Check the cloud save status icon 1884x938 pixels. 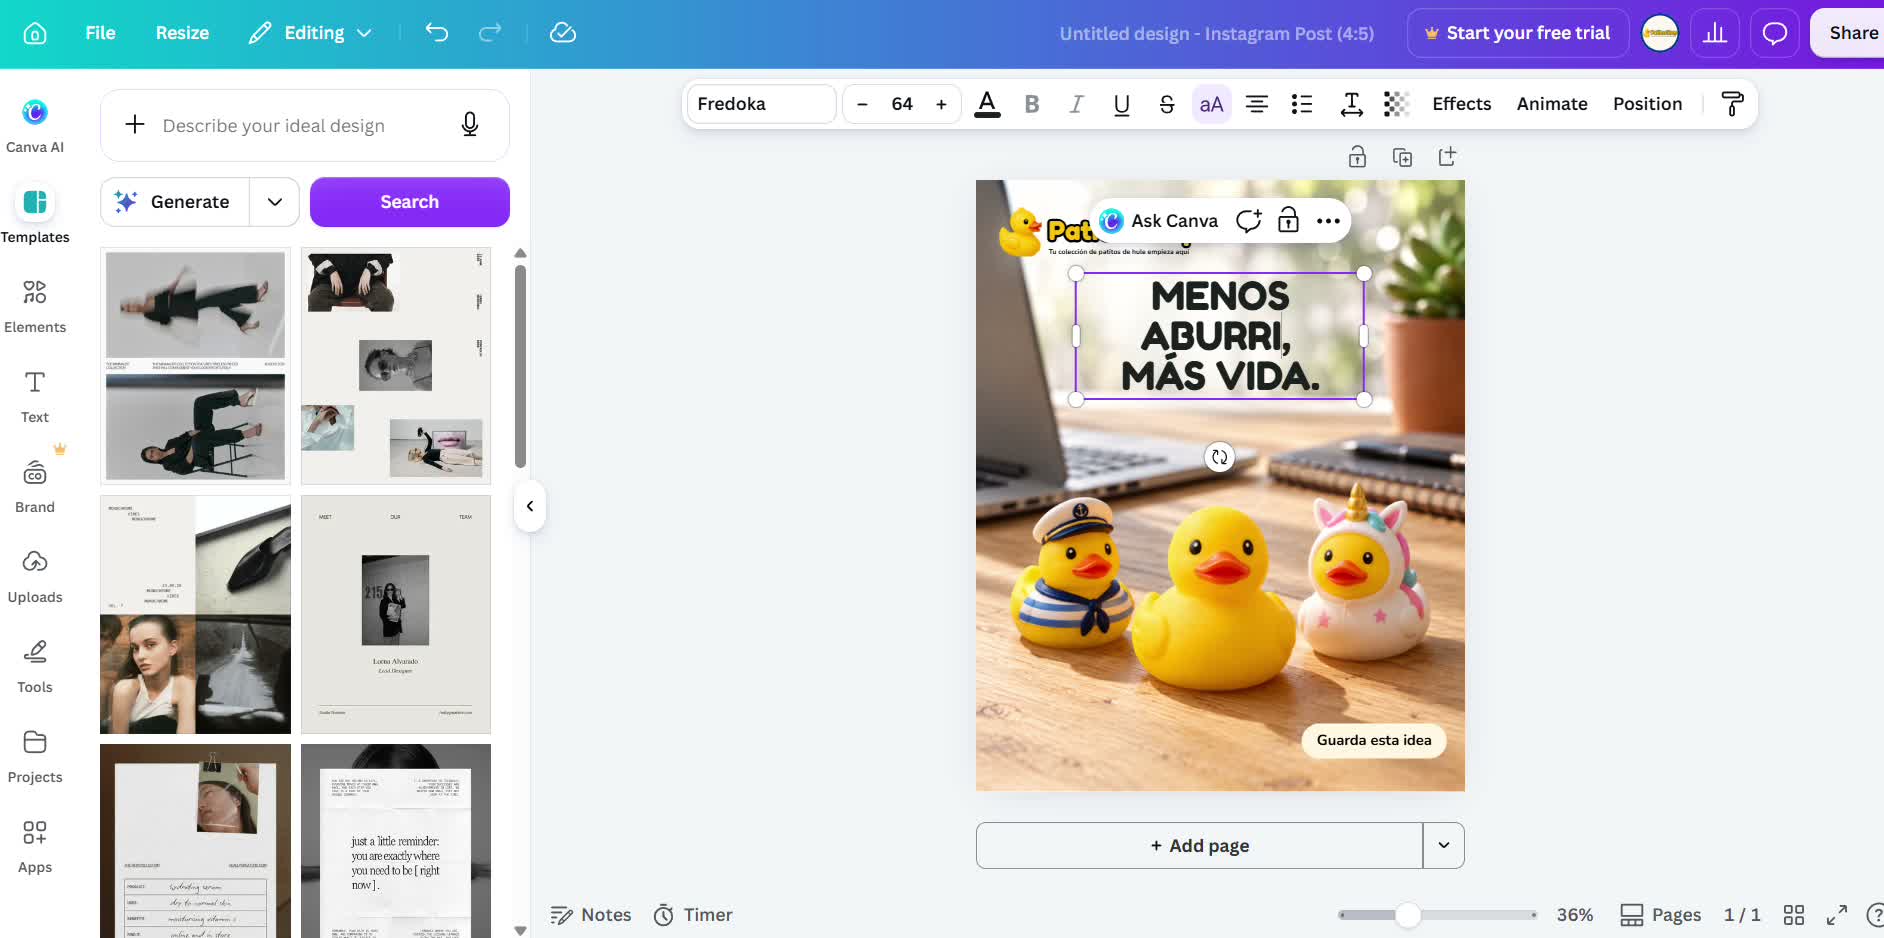click(563, 33)
